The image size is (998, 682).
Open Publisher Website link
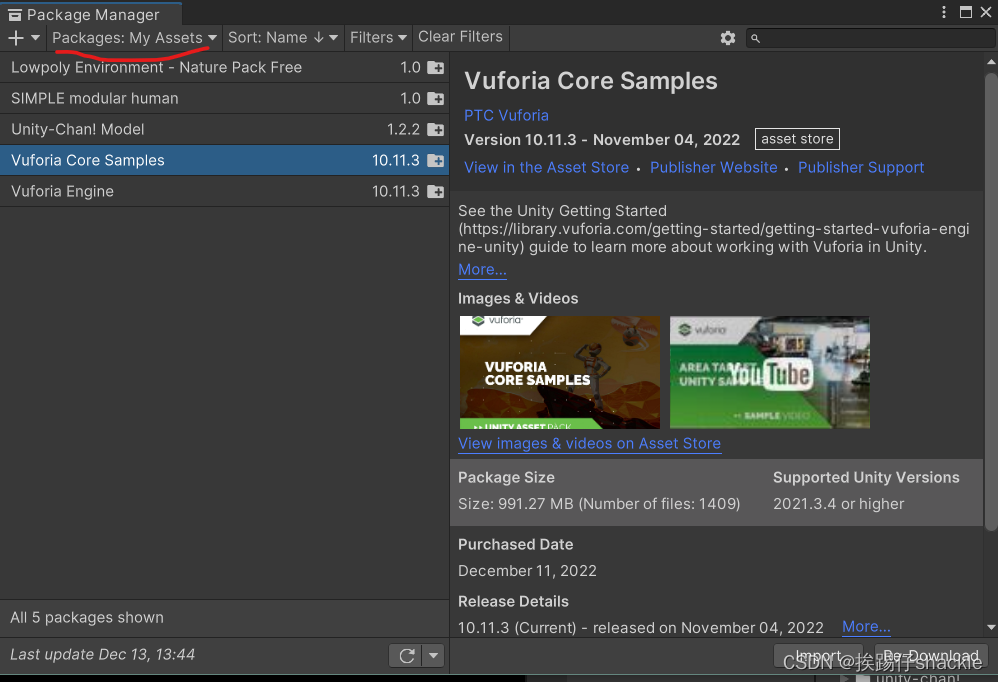click(x=713, y=168)
